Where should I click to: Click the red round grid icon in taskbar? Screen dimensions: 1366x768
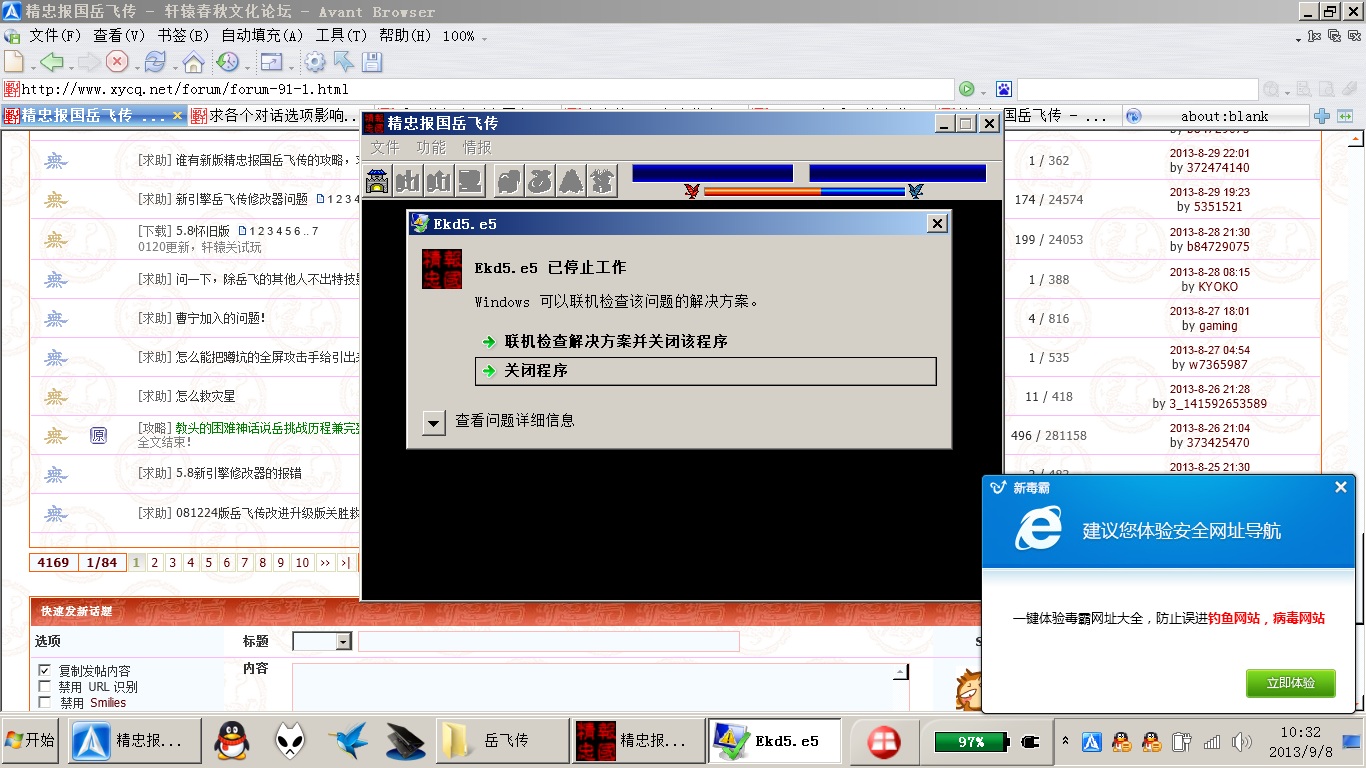884,741
